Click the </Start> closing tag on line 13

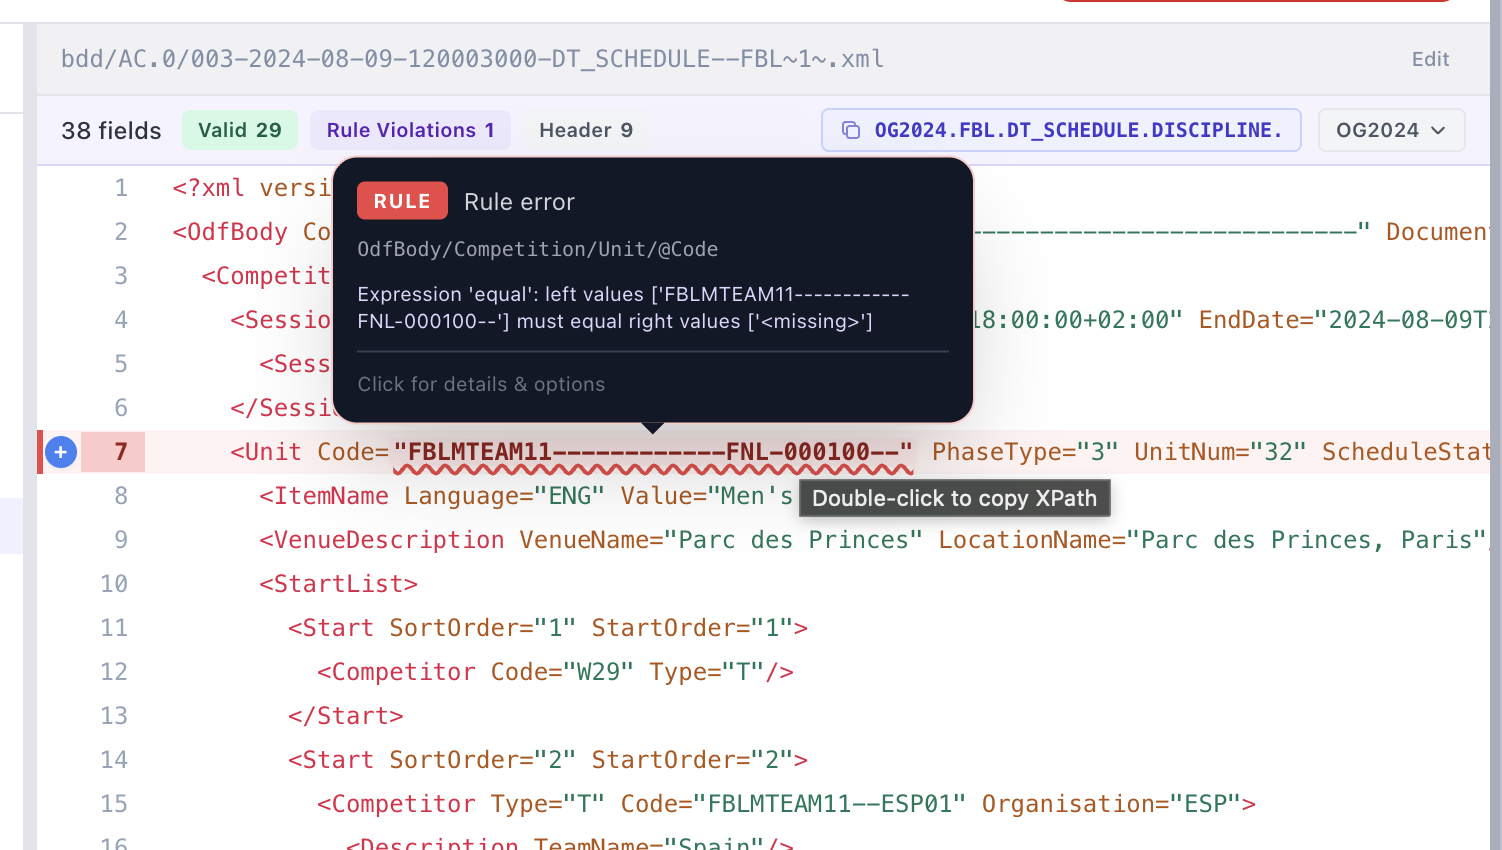[x=345, y=716]
